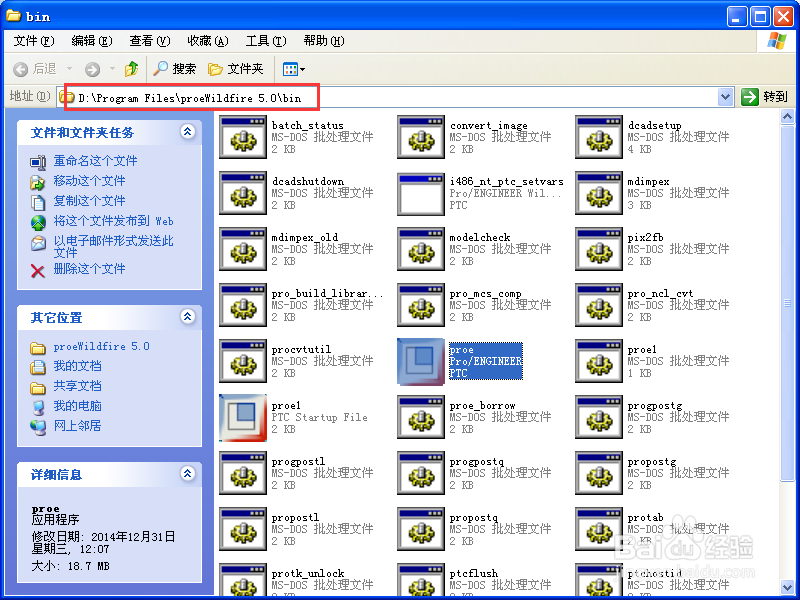Select the protk_unlock file icon
Viewport: 800px width, 600px height.
point(242,578)
